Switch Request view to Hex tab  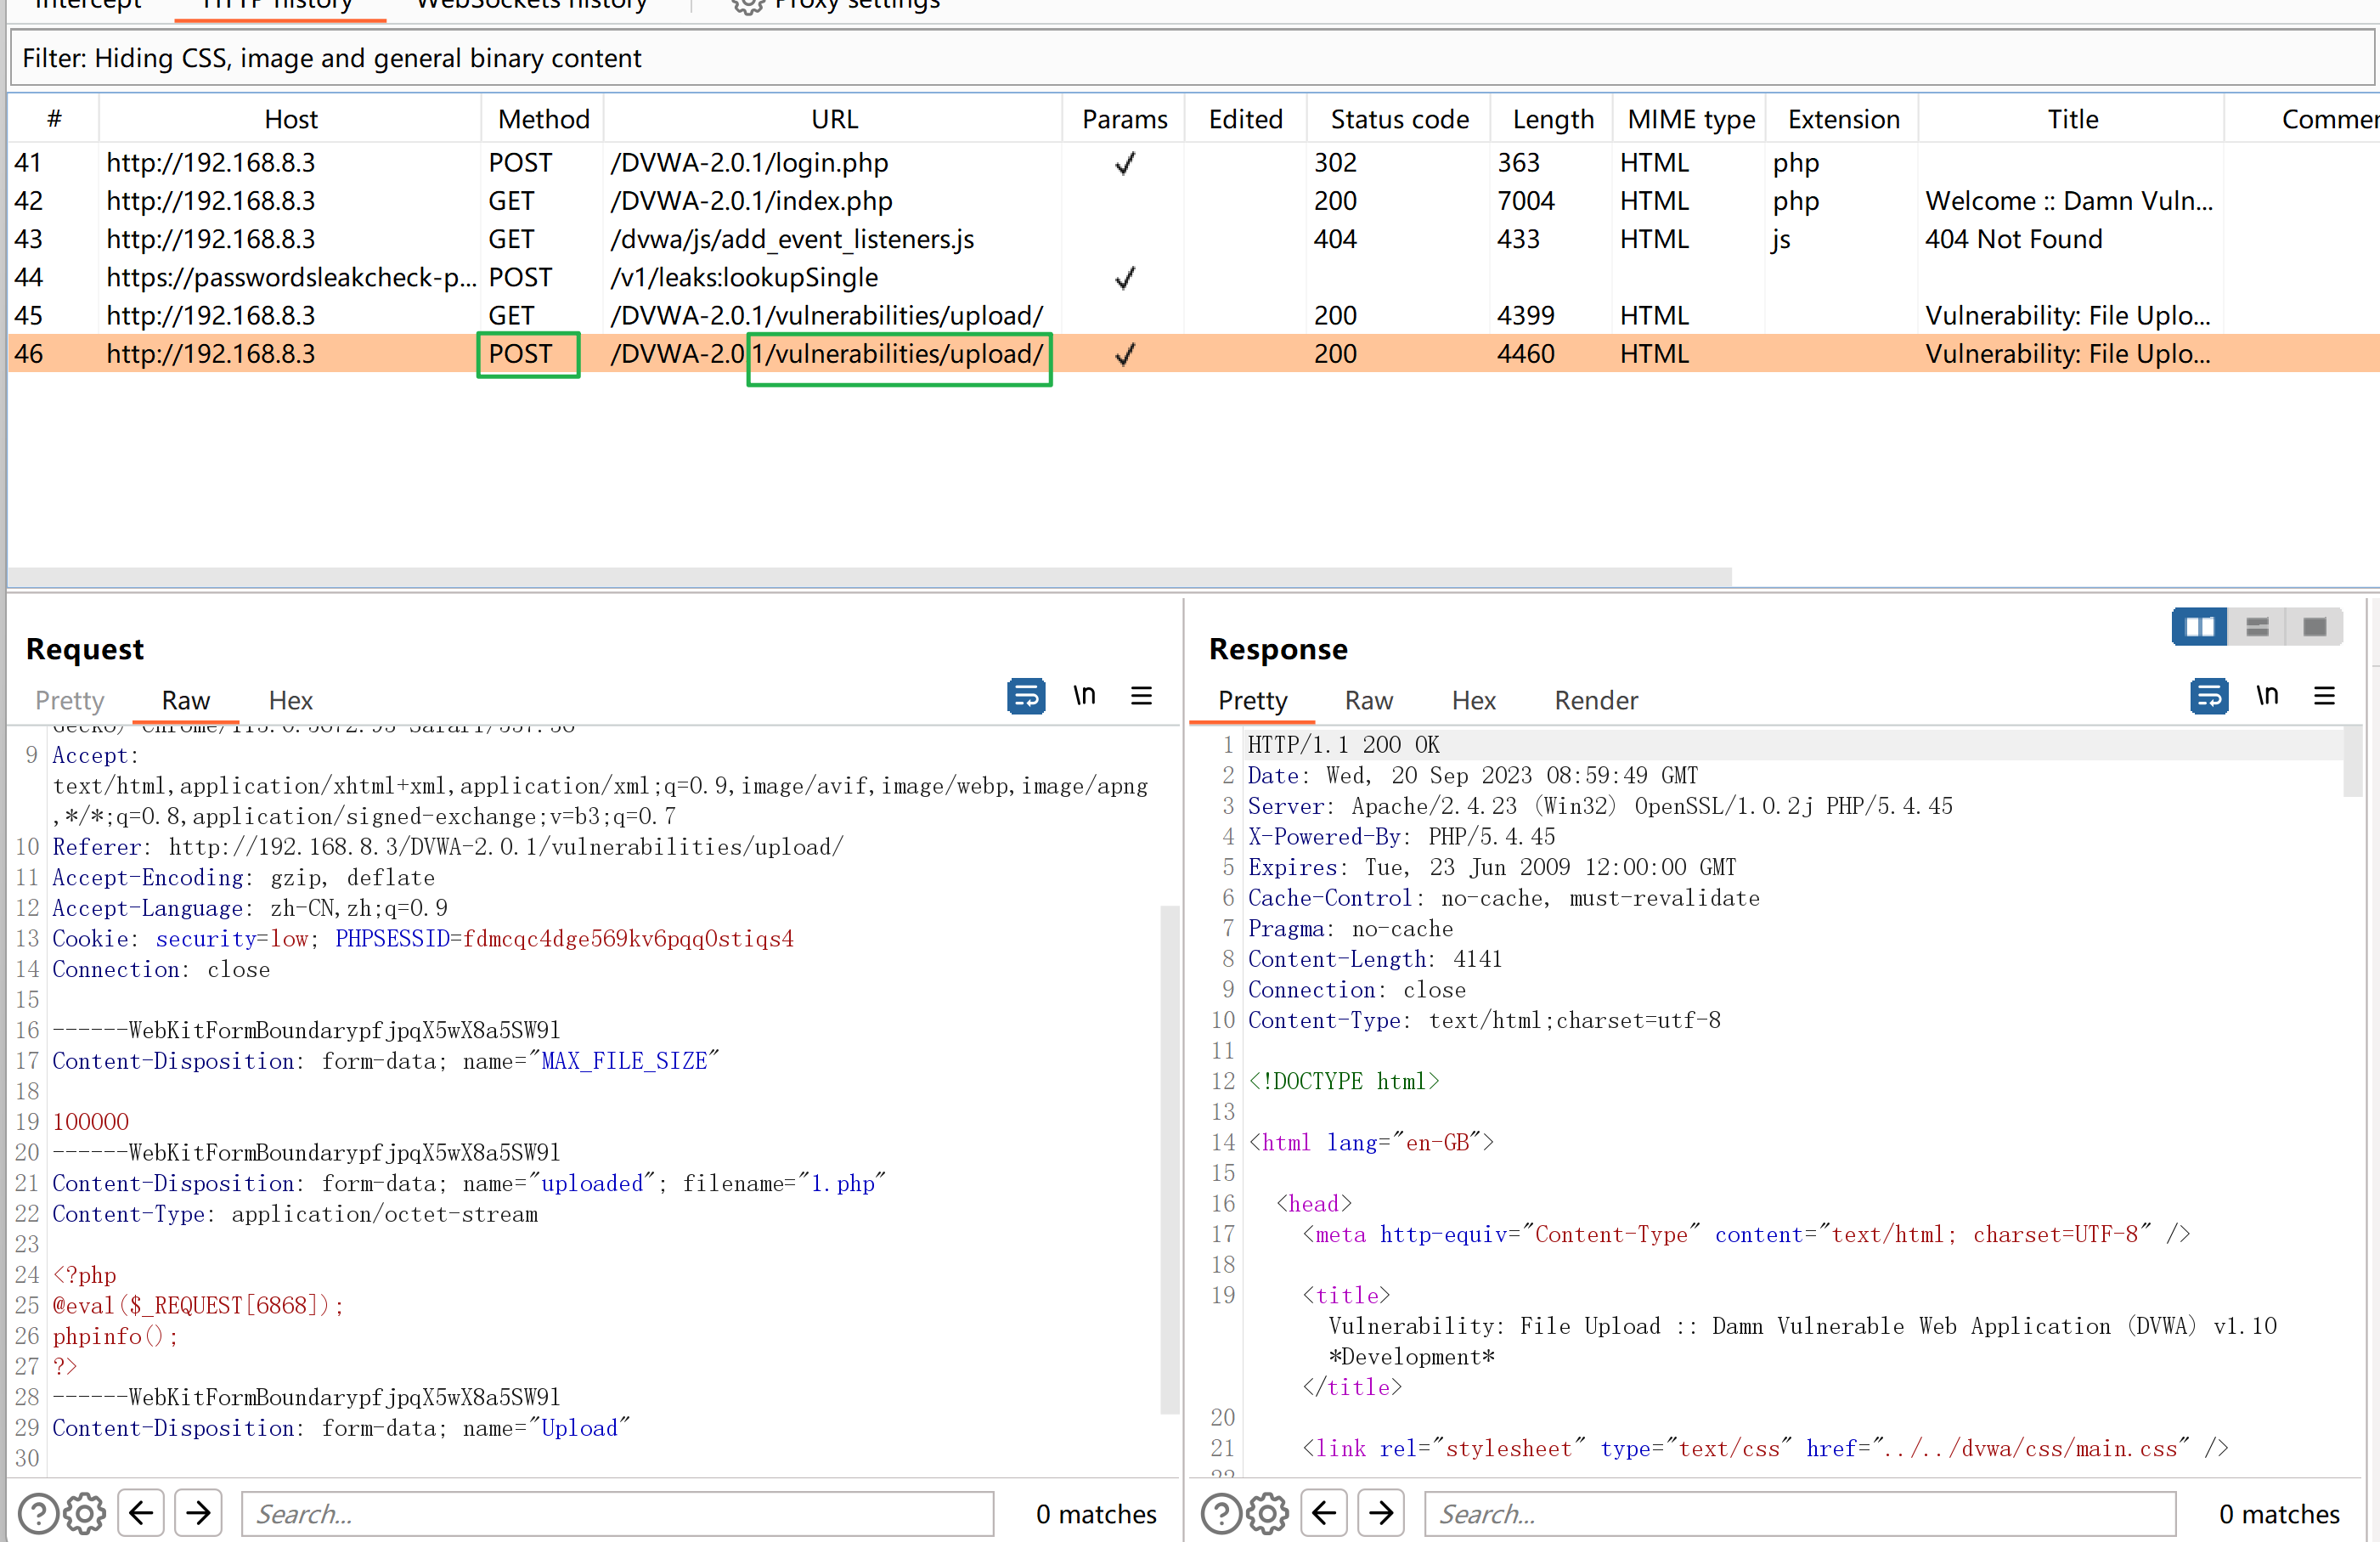tap(290, 701)
